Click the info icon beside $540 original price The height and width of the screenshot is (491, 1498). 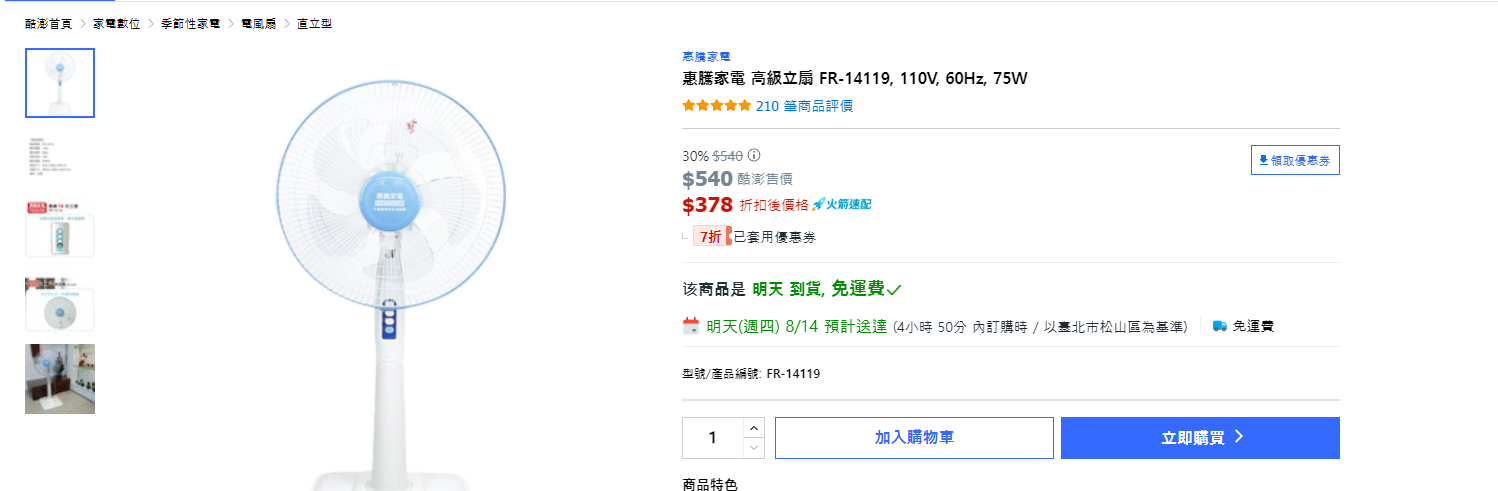pos(754,156)
